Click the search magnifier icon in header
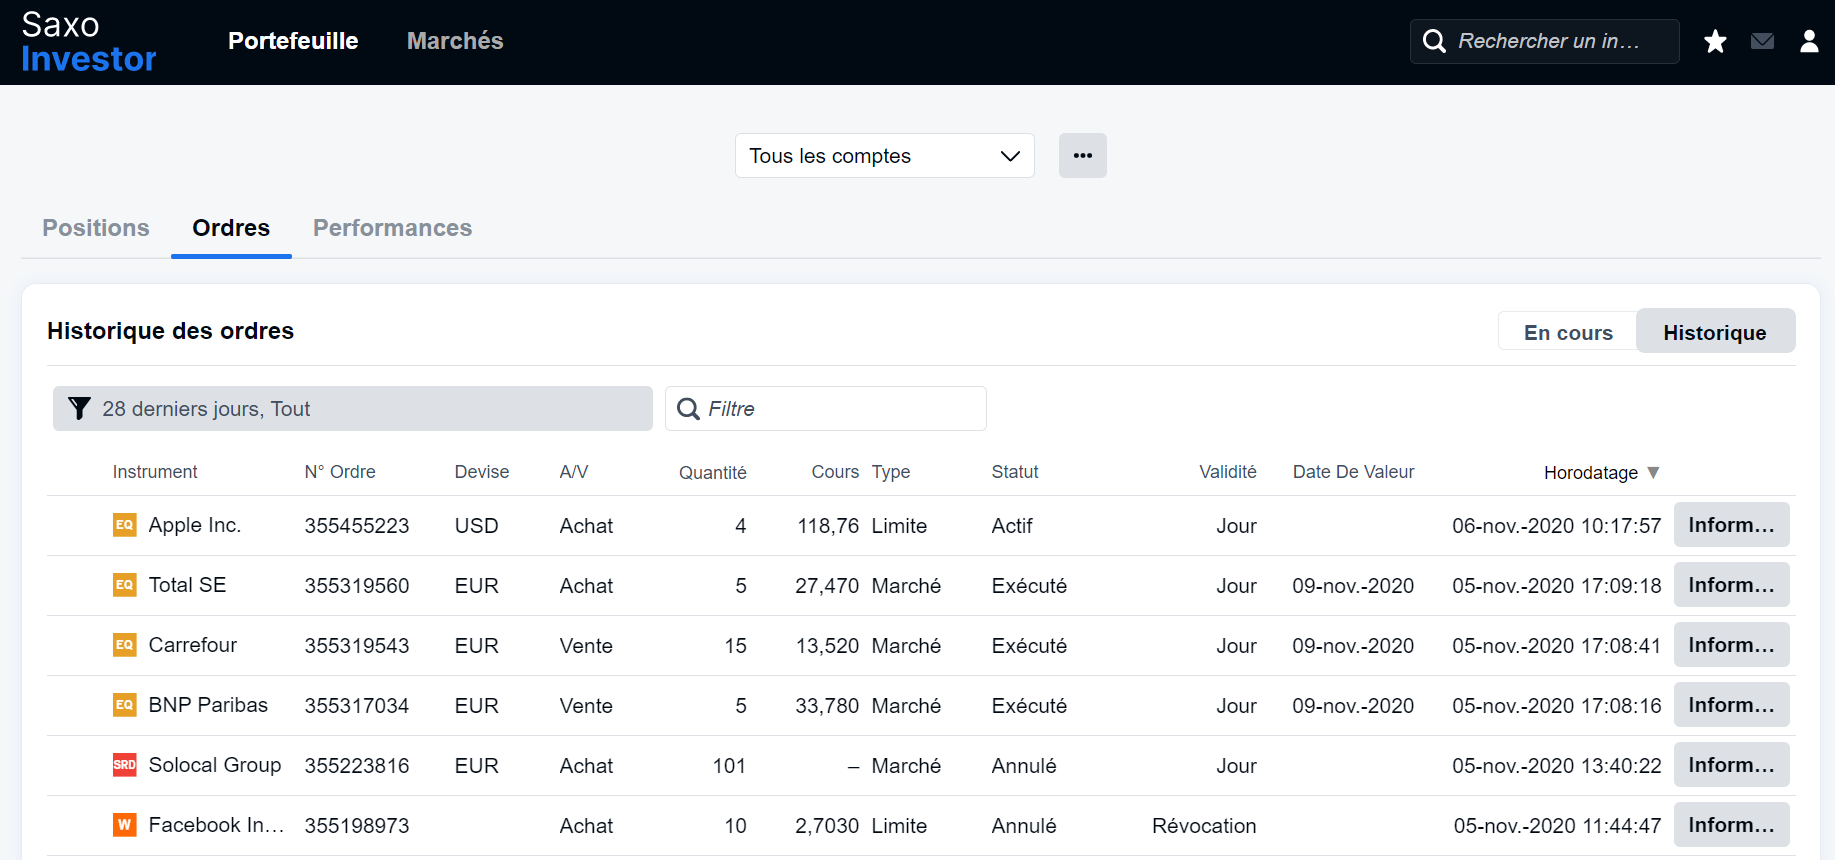 [1434, 41]
